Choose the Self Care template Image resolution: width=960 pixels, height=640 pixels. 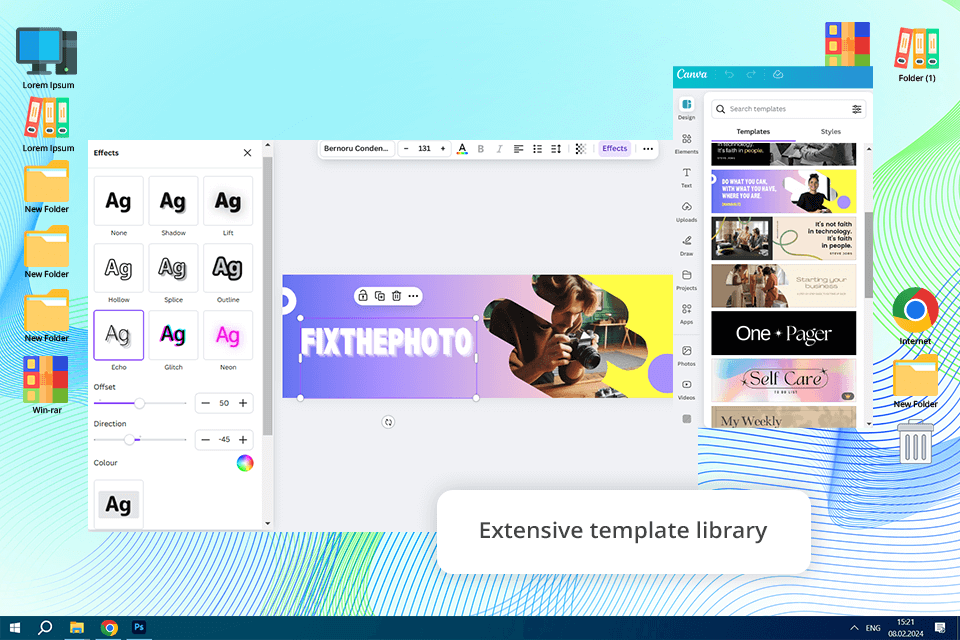tap(784, 380)
